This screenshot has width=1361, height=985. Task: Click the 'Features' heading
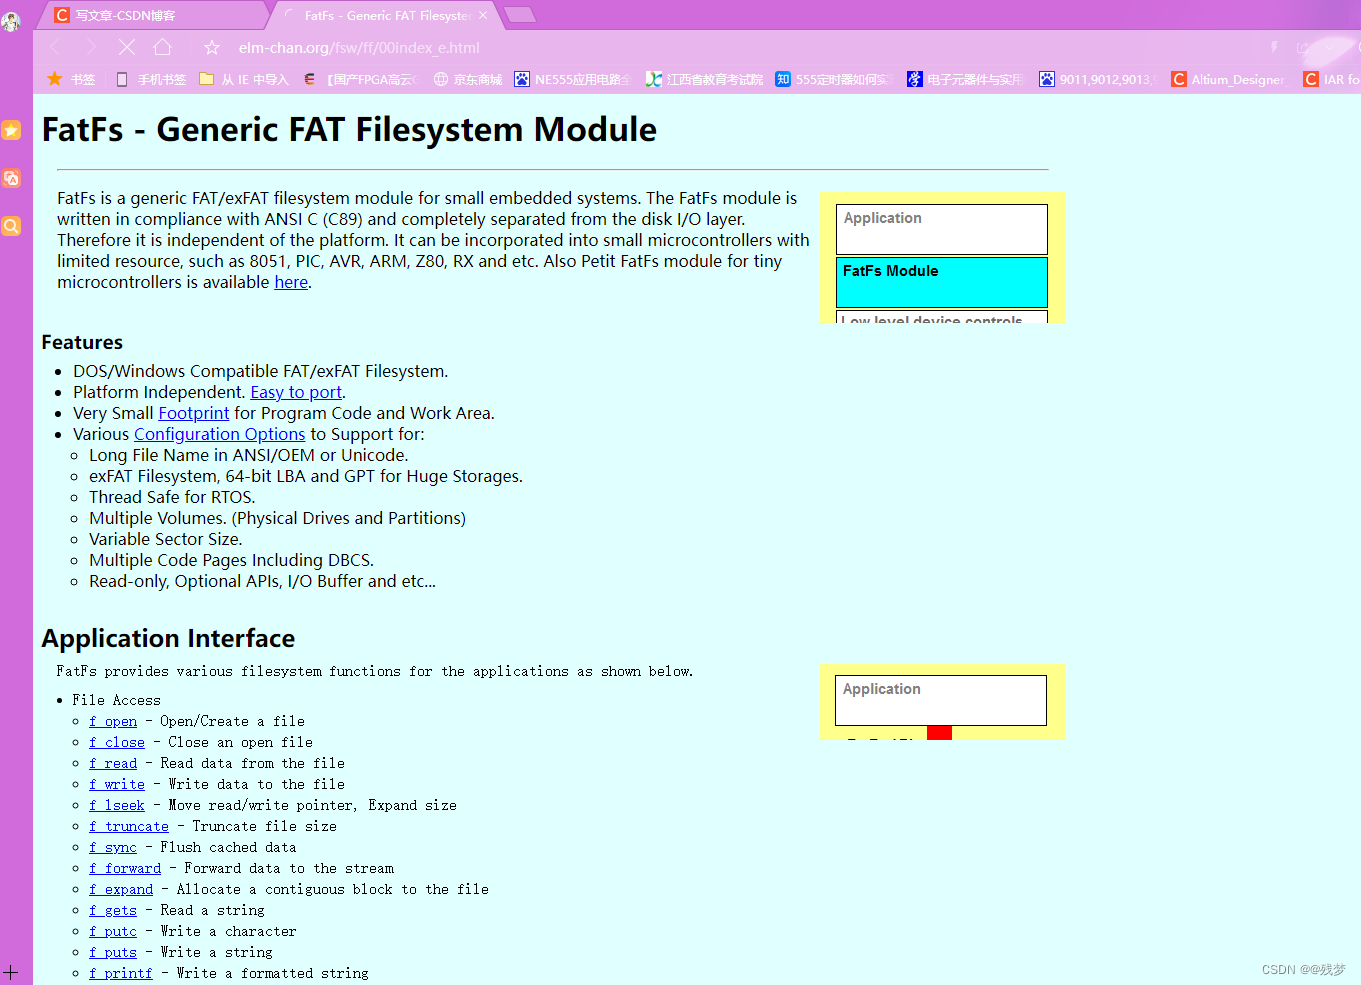82,342
